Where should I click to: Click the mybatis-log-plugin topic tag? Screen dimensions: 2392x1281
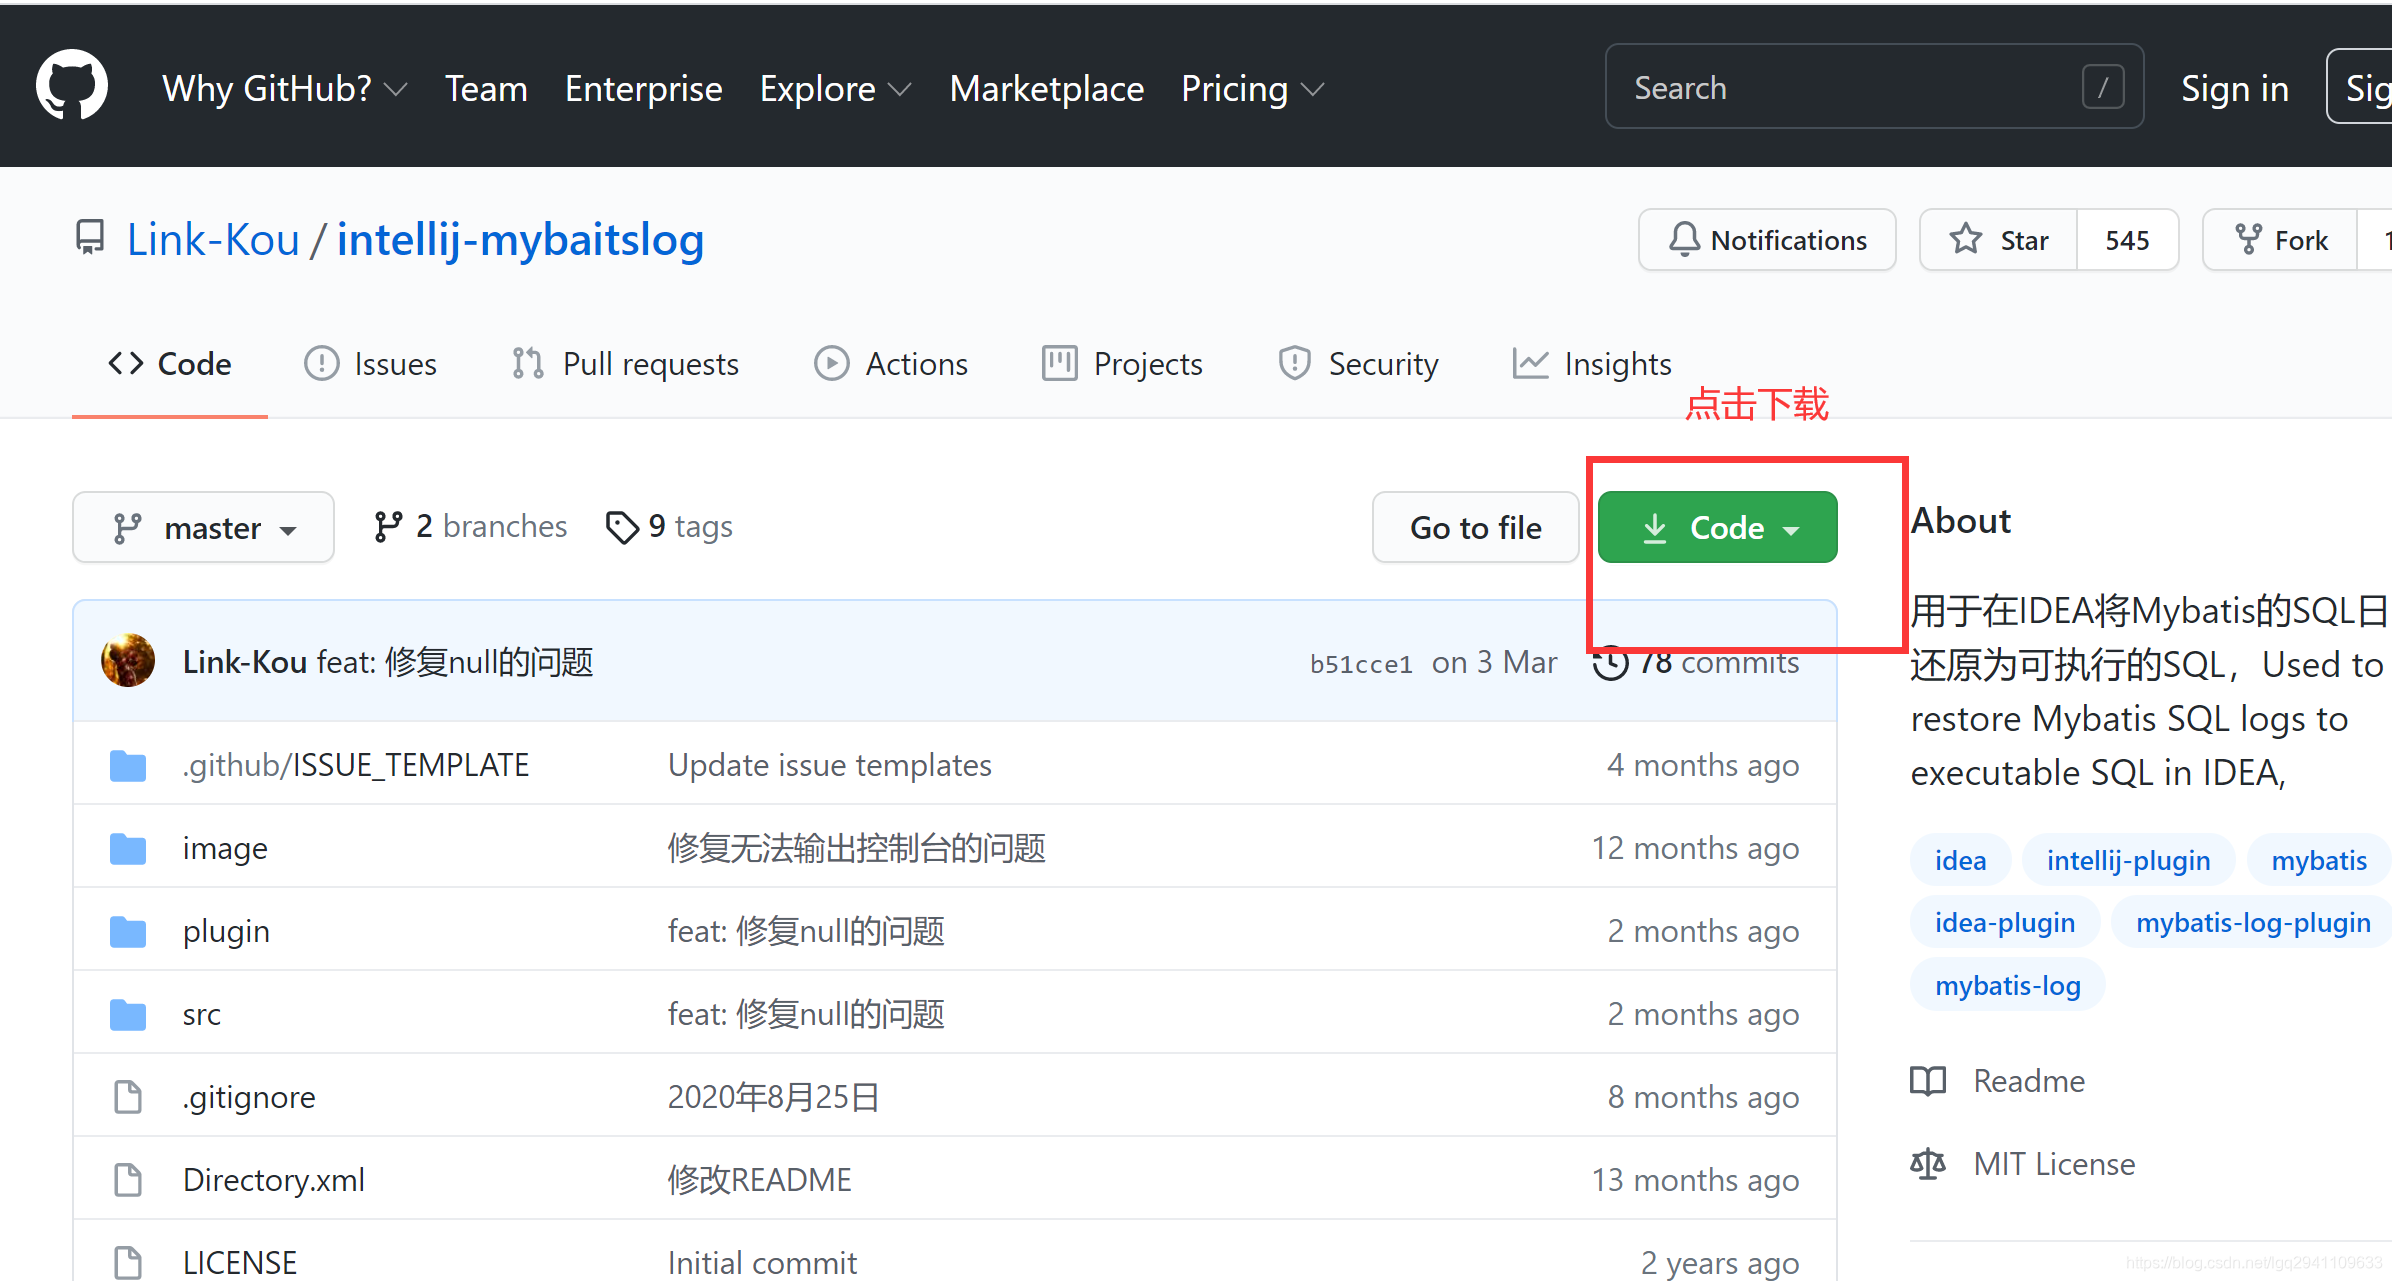(2252, 922)
